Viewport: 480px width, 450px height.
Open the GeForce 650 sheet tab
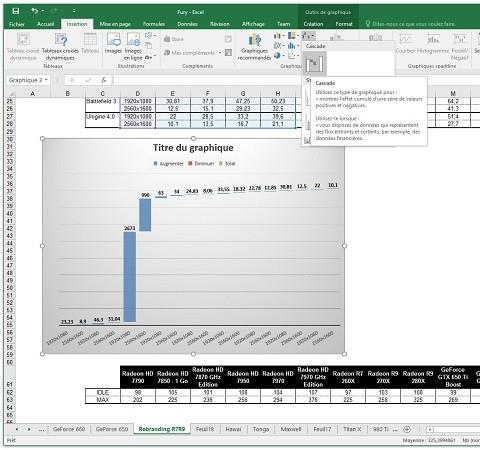[112, 429]
